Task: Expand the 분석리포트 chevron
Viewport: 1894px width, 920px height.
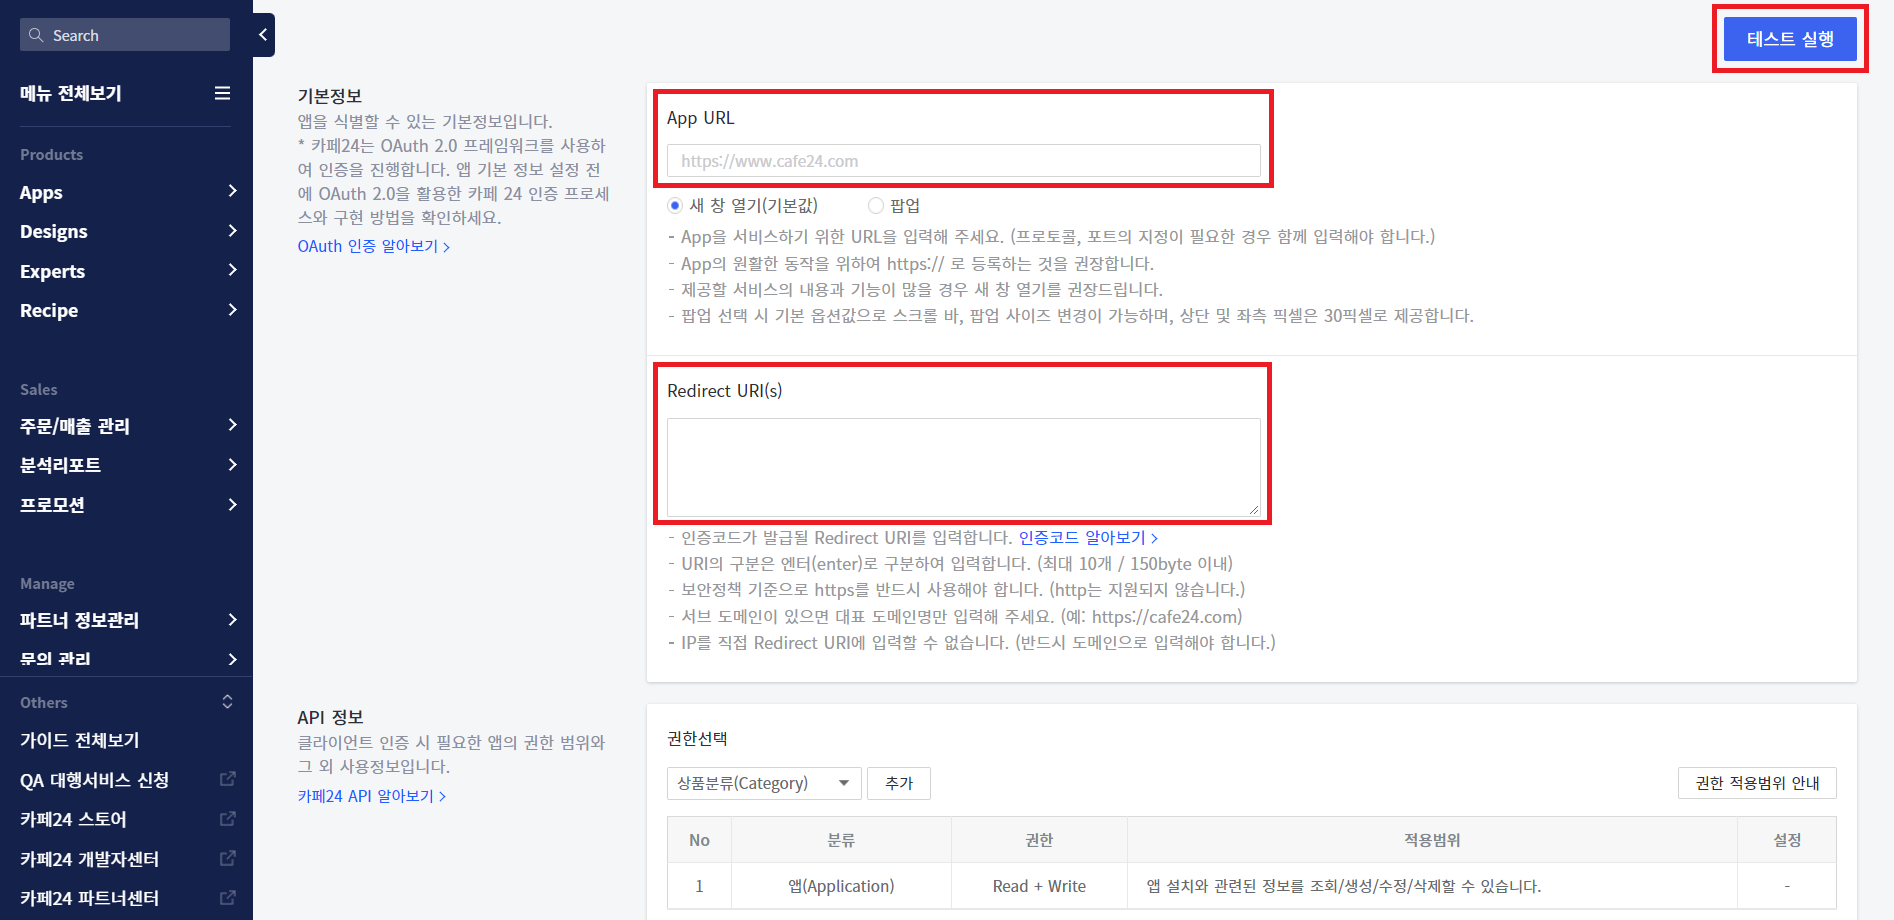Action: point(232,465)
